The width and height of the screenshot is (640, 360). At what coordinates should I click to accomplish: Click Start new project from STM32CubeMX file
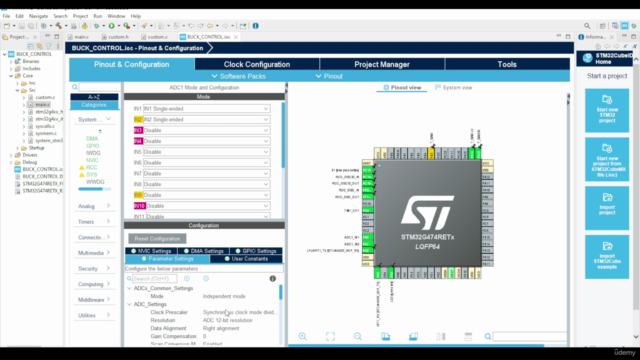607,159
